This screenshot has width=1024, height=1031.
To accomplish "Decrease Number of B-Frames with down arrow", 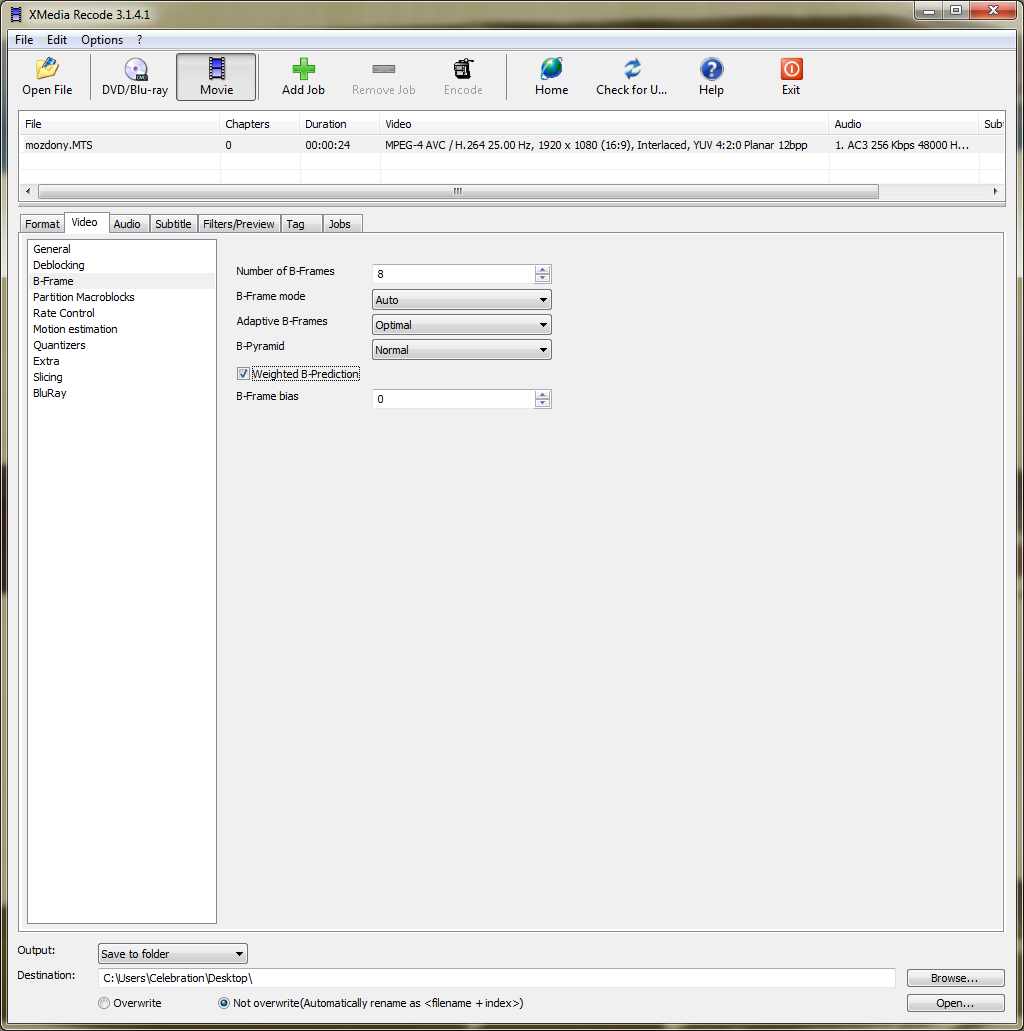I will pos(543,278).
